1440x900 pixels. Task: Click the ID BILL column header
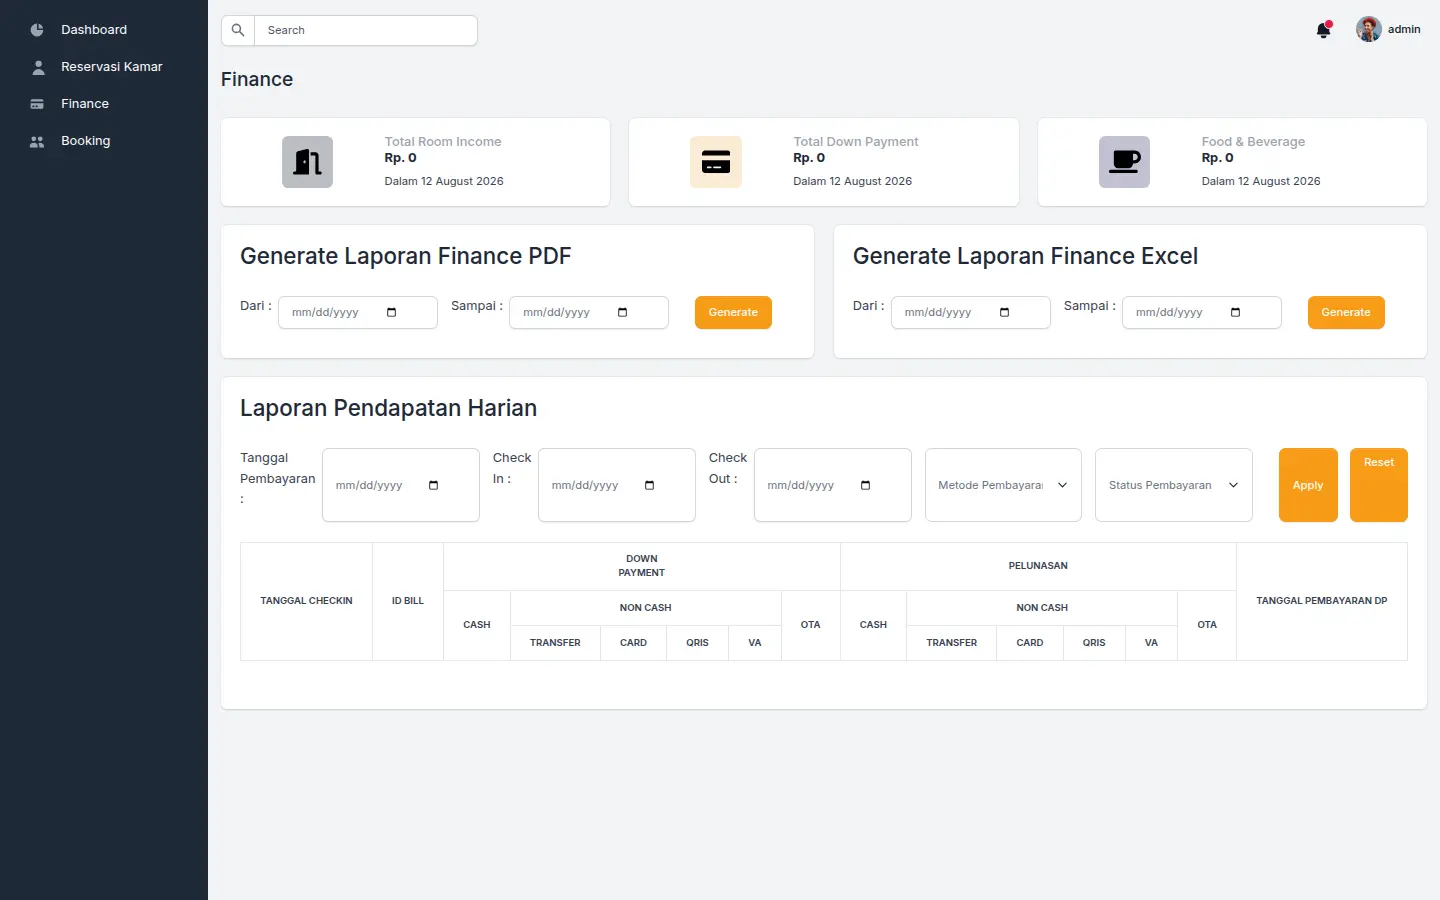[408, 601]
